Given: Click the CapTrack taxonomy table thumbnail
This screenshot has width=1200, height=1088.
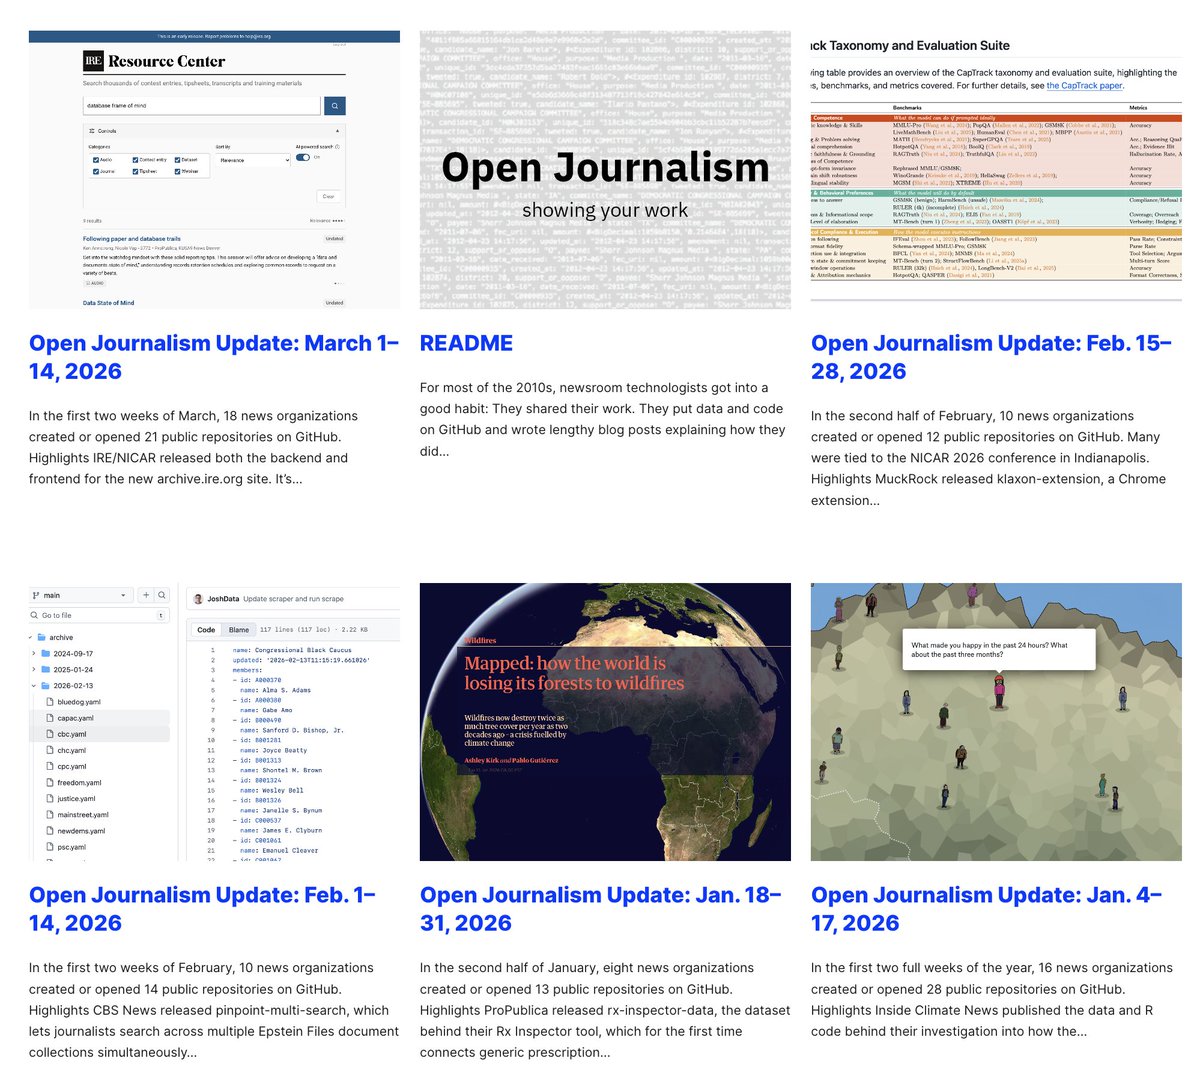Looking at the screenshot, I should coord(996,169).
